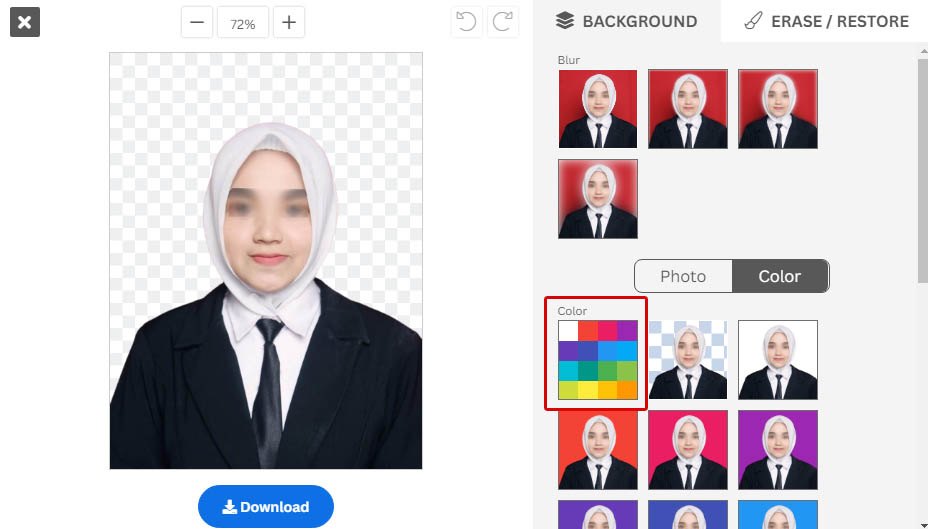The image size is (928, 529).
Task: Click the right panel vertical scrollbar
Action: point(923,169)
